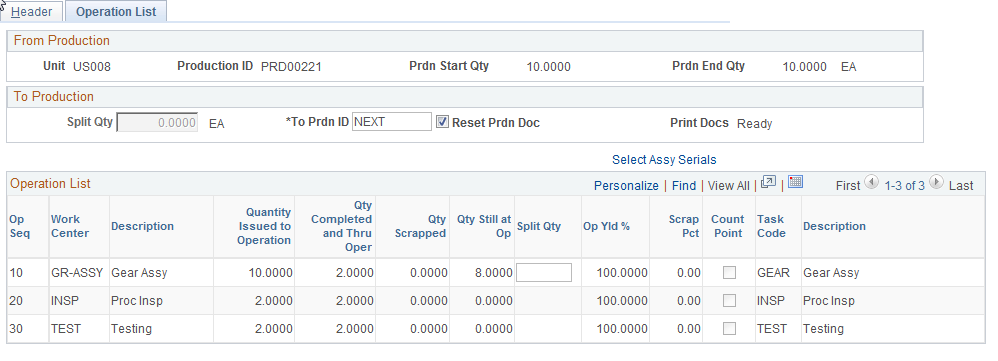Image resolution: width=998 pixels, height=361 pixels.
Task: Click Find link in grid header
Action: [684, 185]
